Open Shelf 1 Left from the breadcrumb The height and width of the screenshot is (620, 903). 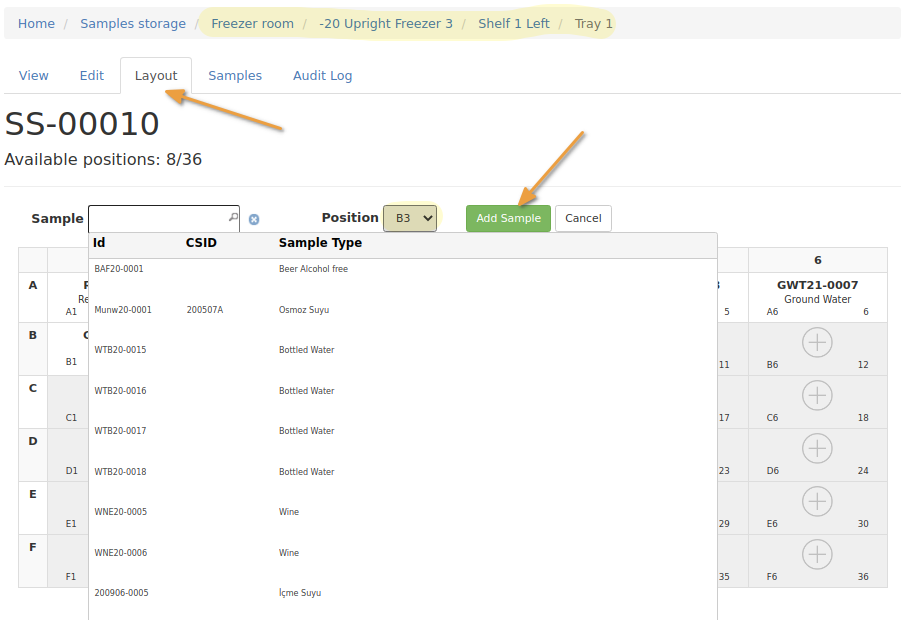coord(513,22)
